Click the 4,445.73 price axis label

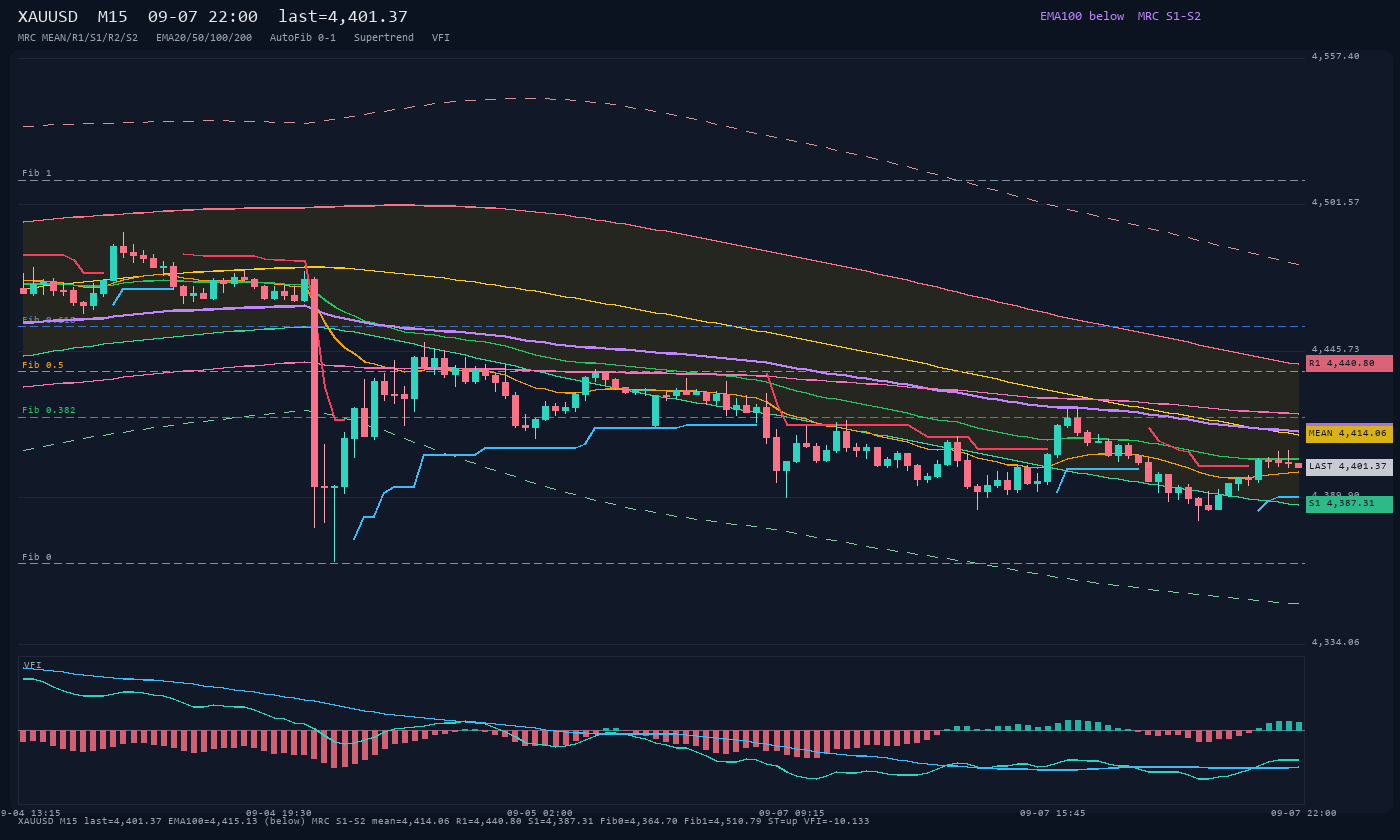pyautogui.click(x=1336, y=349)
